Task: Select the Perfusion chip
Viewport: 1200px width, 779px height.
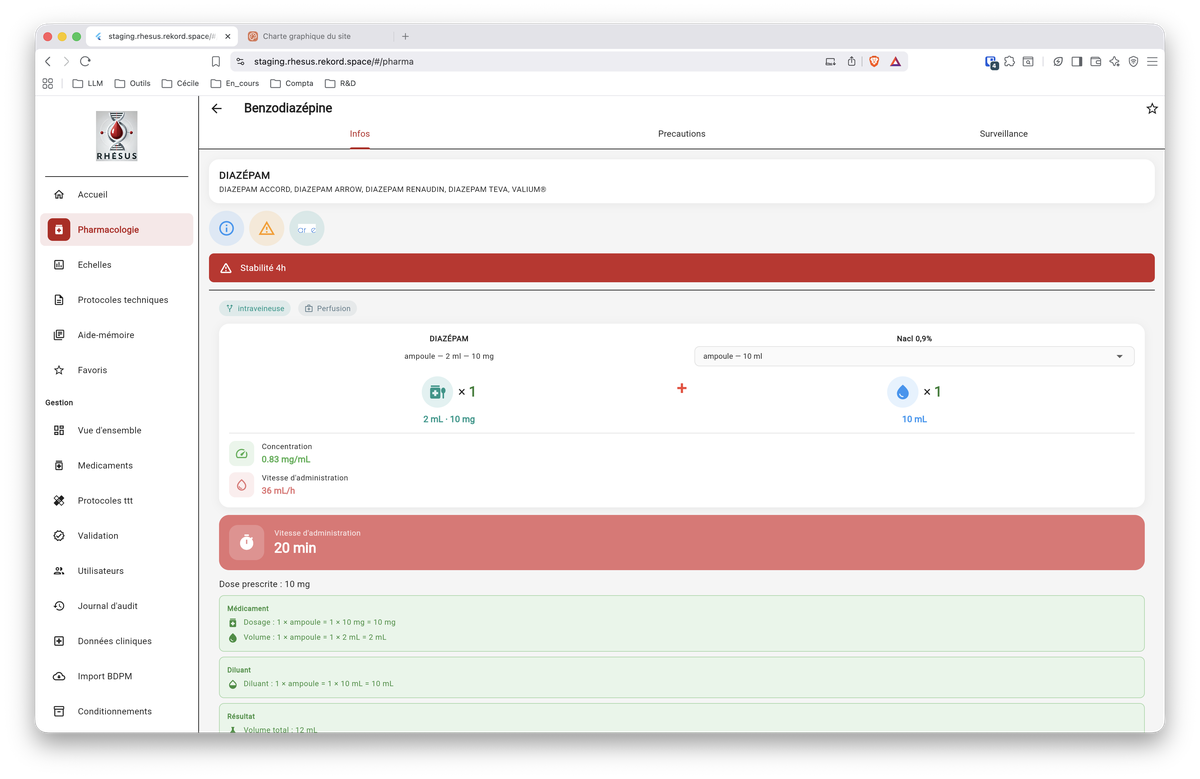Action: pyautogui.click(x=328, y=308)
